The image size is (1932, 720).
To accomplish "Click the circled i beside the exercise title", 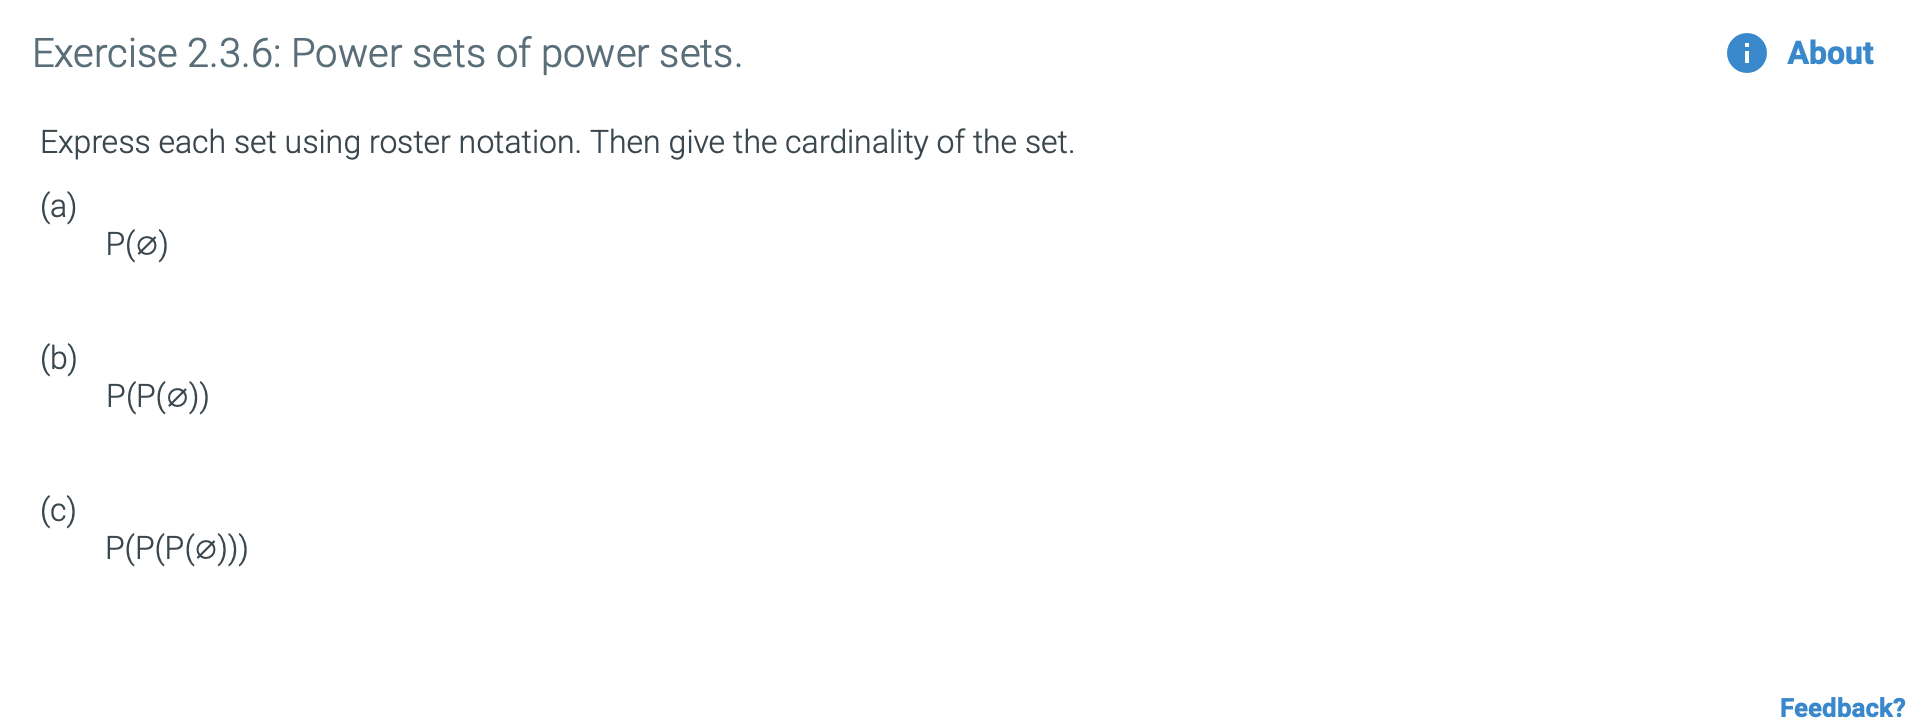I will tap(1745, 53).
